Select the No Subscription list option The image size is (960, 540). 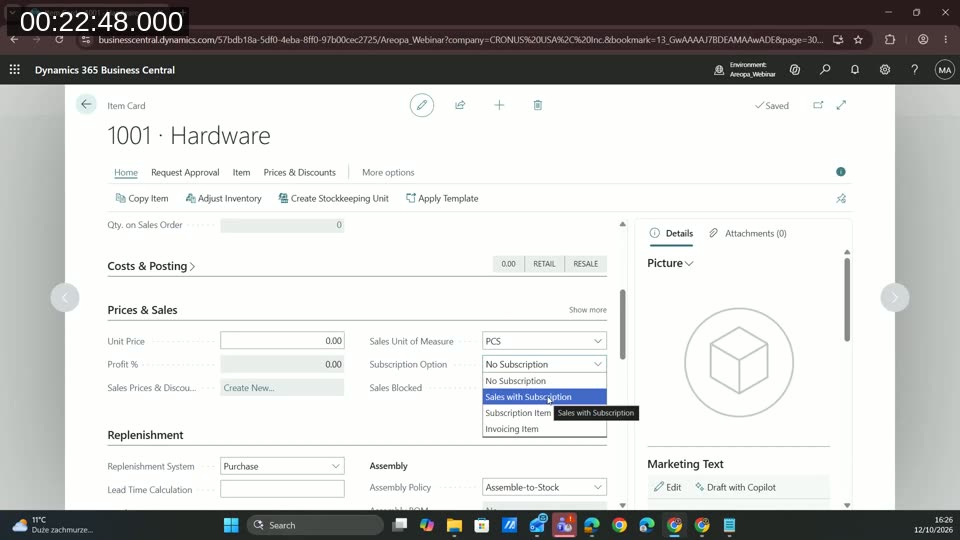point(544,381)
